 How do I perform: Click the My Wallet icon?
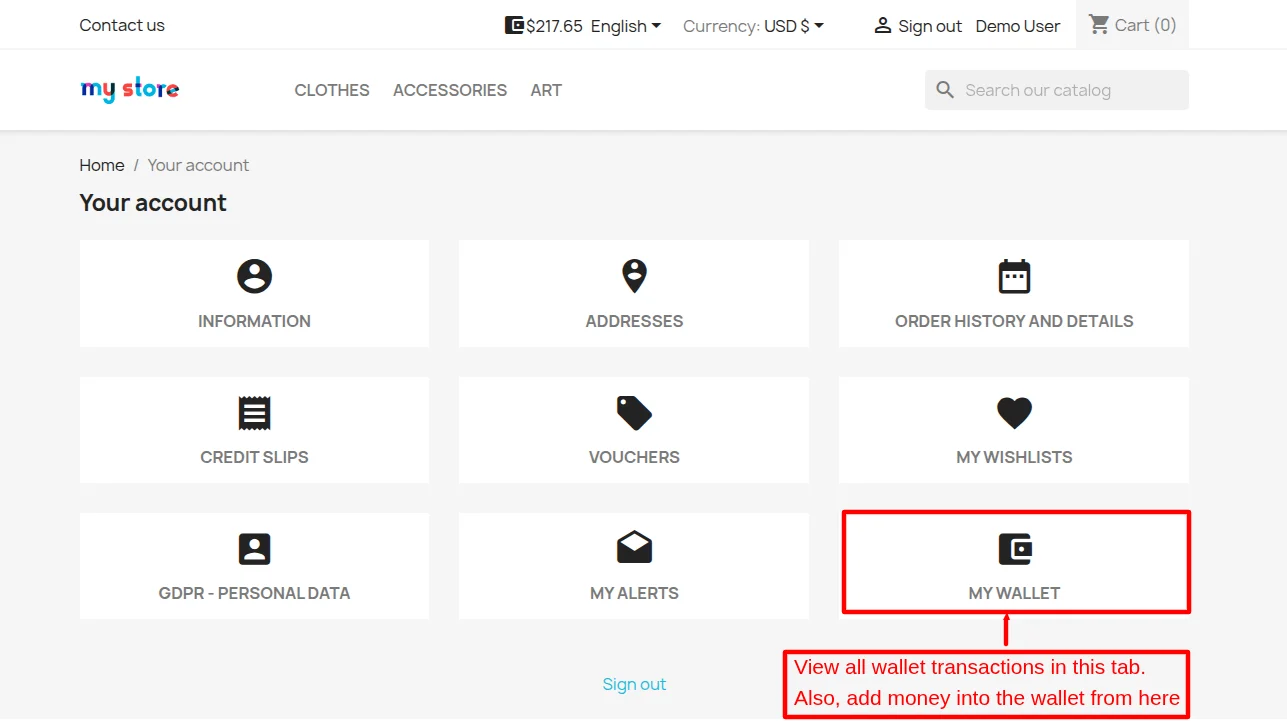1014,548
